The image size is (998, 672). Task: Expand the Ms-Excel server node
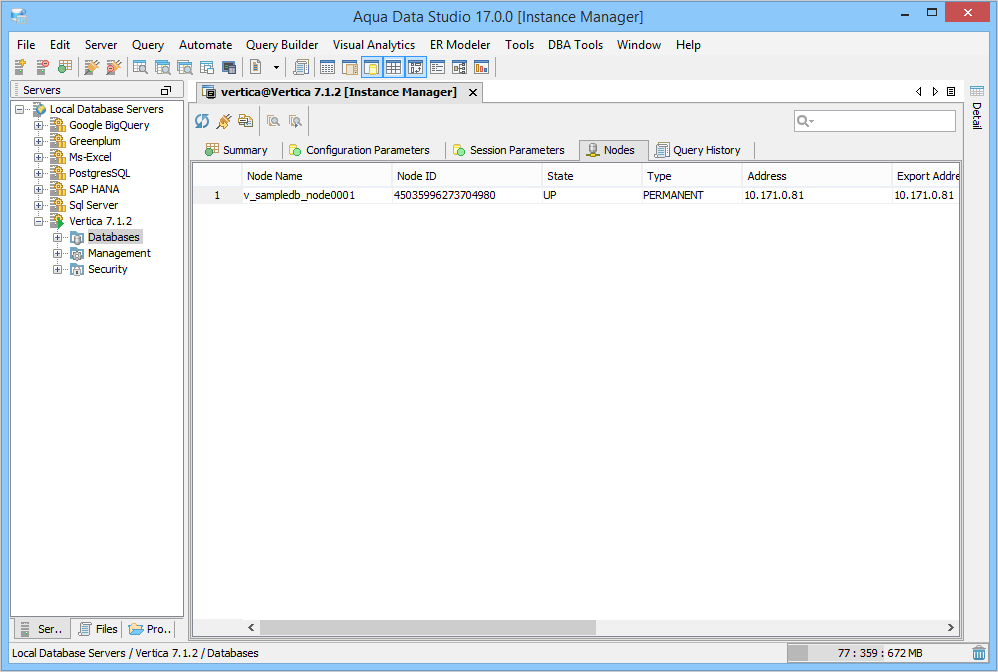38,157
